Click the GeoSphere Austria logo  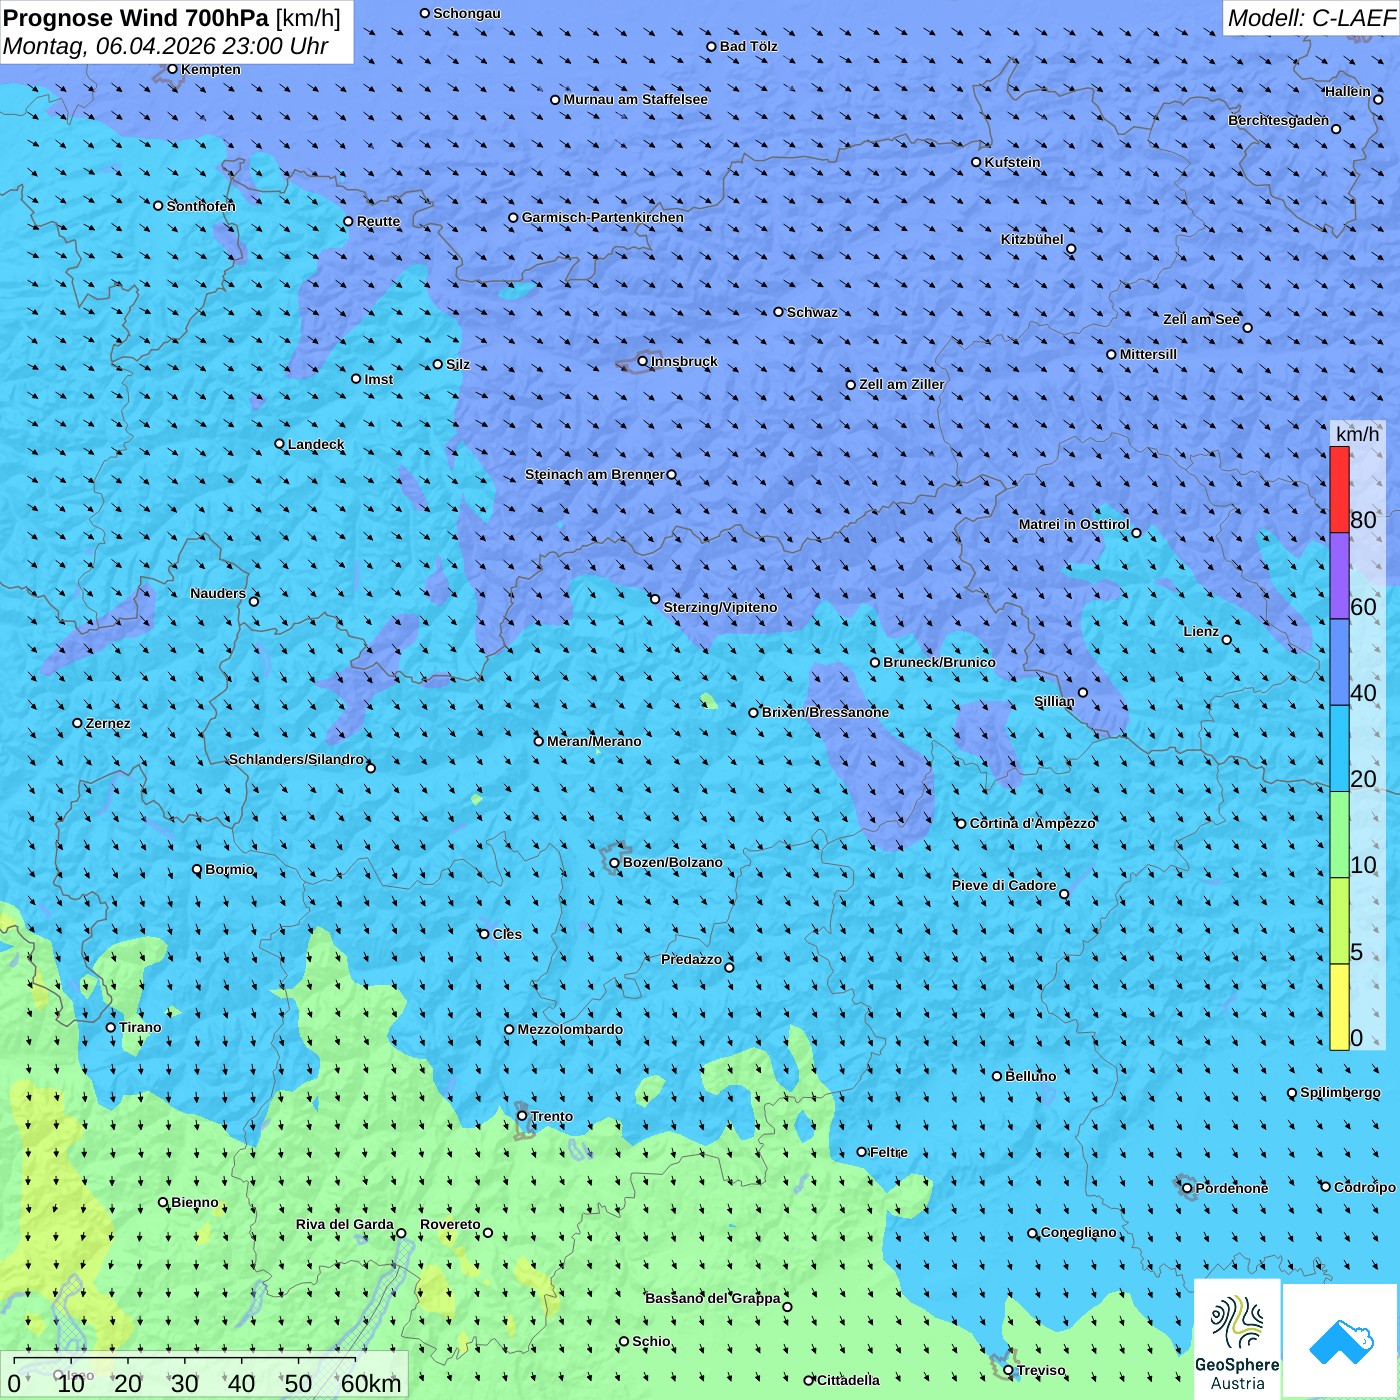tap(1237, 1340)
